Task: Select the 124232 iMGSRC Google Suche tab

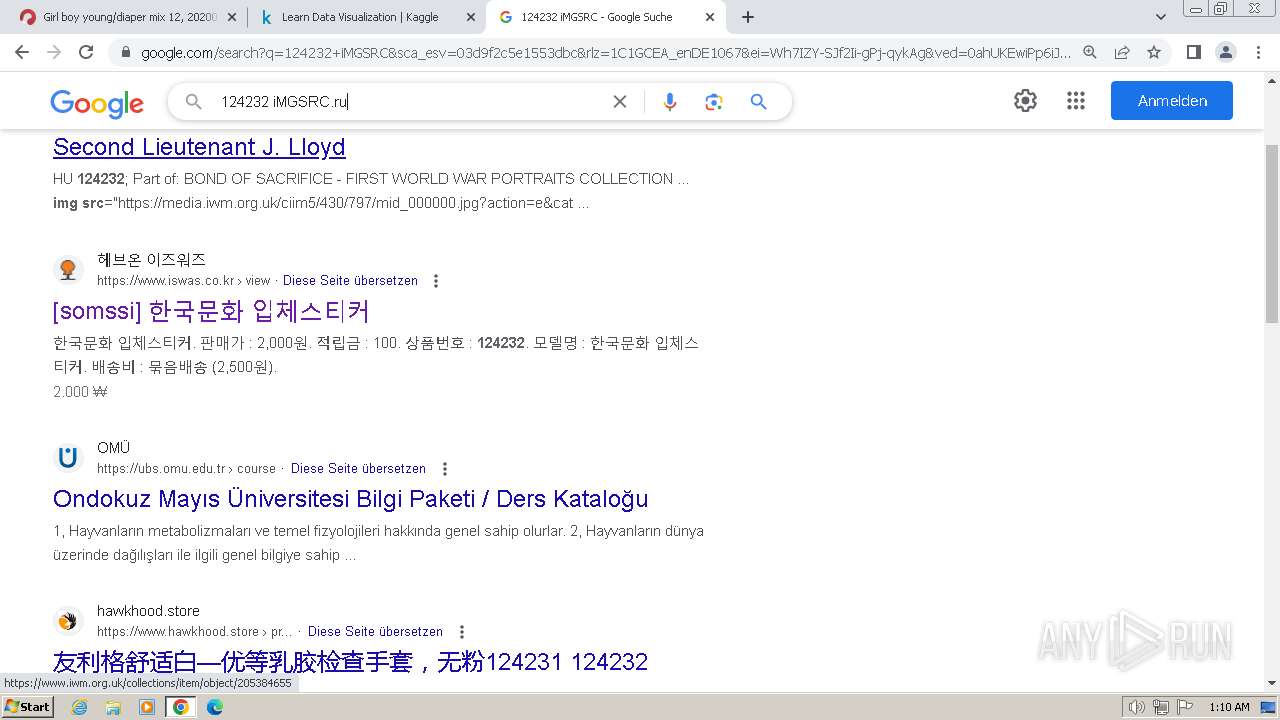Action: (x=605, y=17)
